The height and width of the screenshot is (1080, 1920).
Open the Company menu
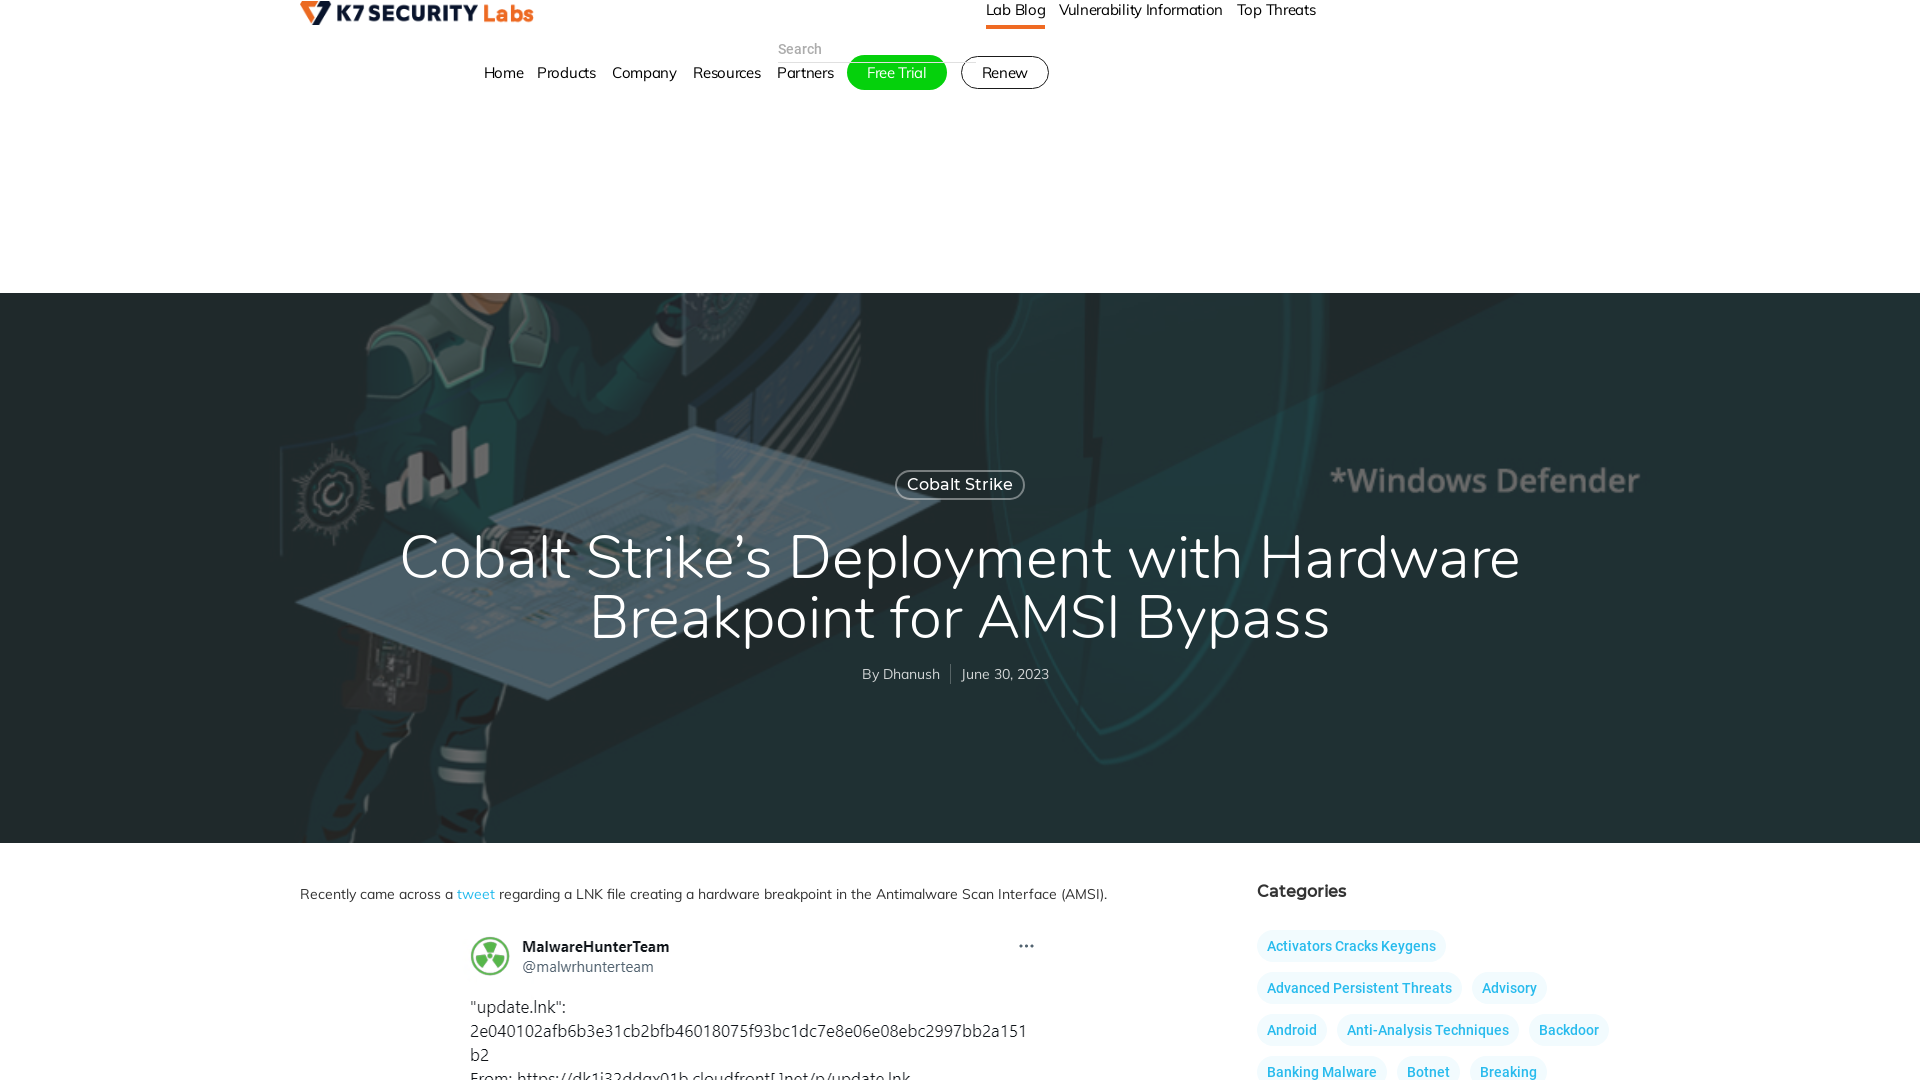pyautogui.click(x=644, y=73)
